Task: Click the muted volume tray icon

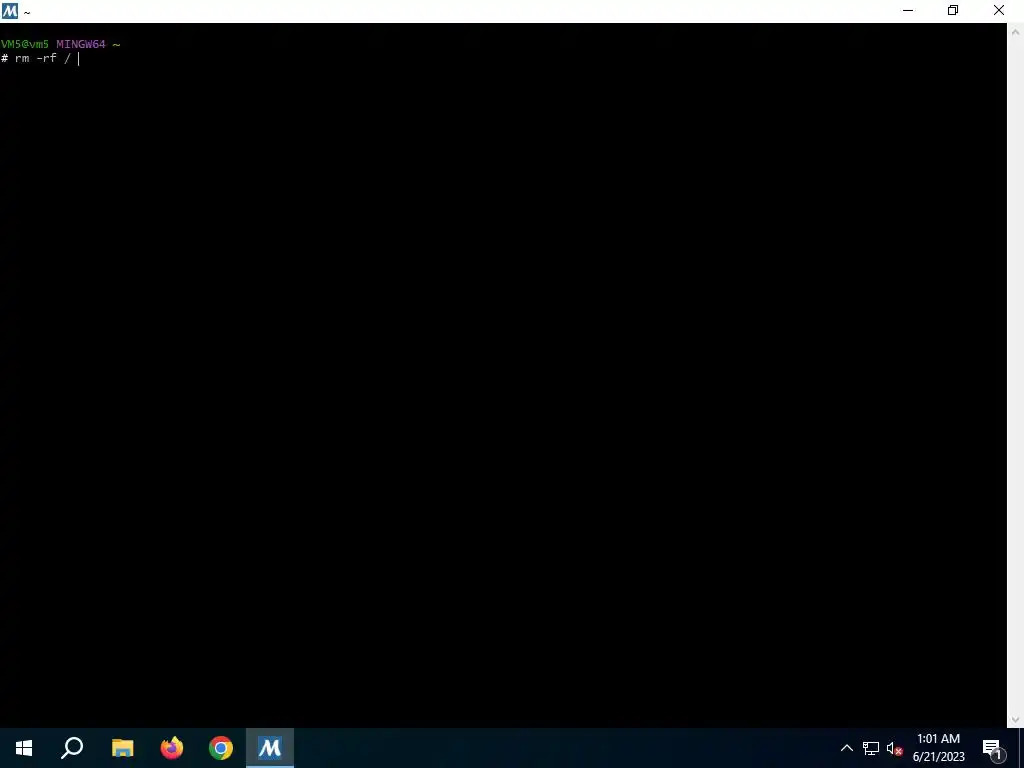Action: click(894, 748)
